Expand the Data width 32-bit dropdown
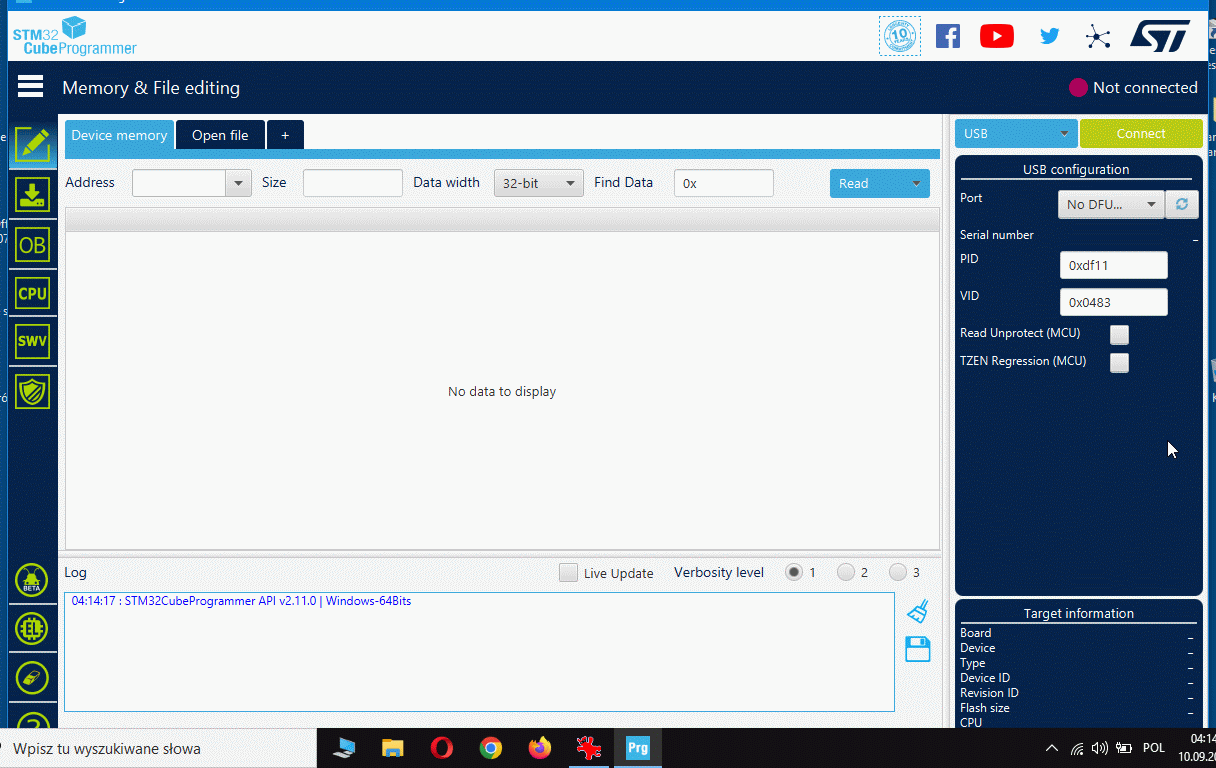This screenshot has height=768, width=1216. (x=538, y=183)
